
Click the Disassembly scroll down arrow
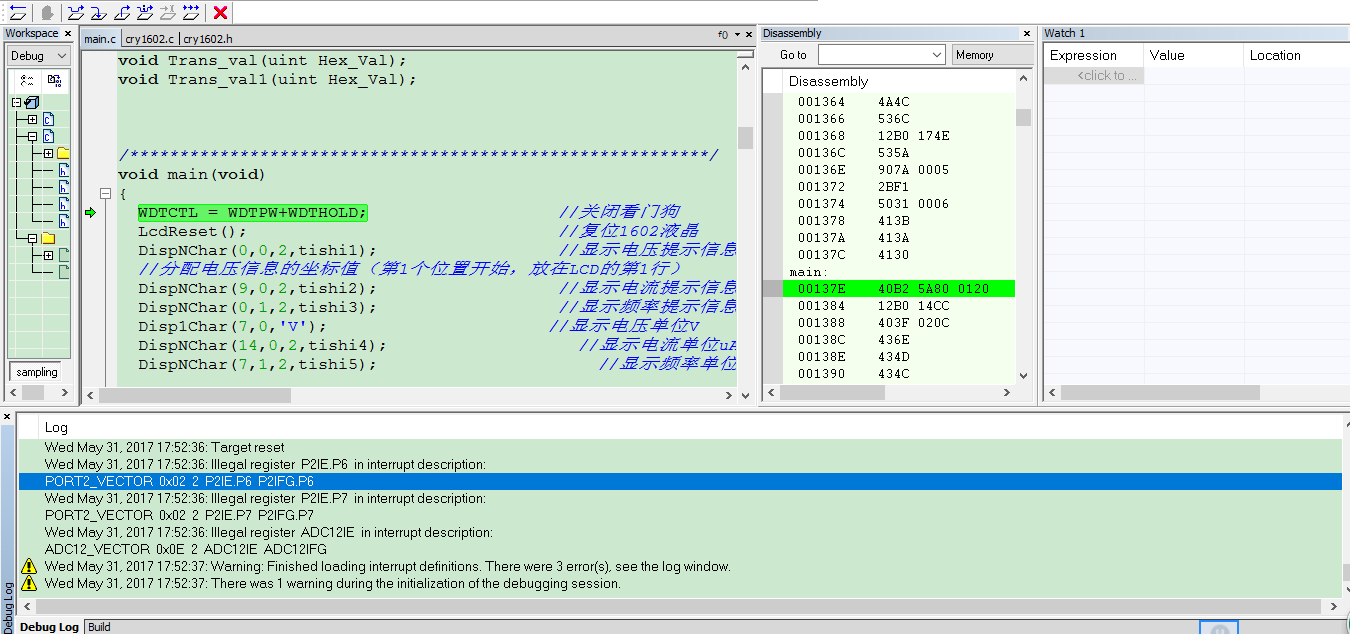[x=1024, y=376]
